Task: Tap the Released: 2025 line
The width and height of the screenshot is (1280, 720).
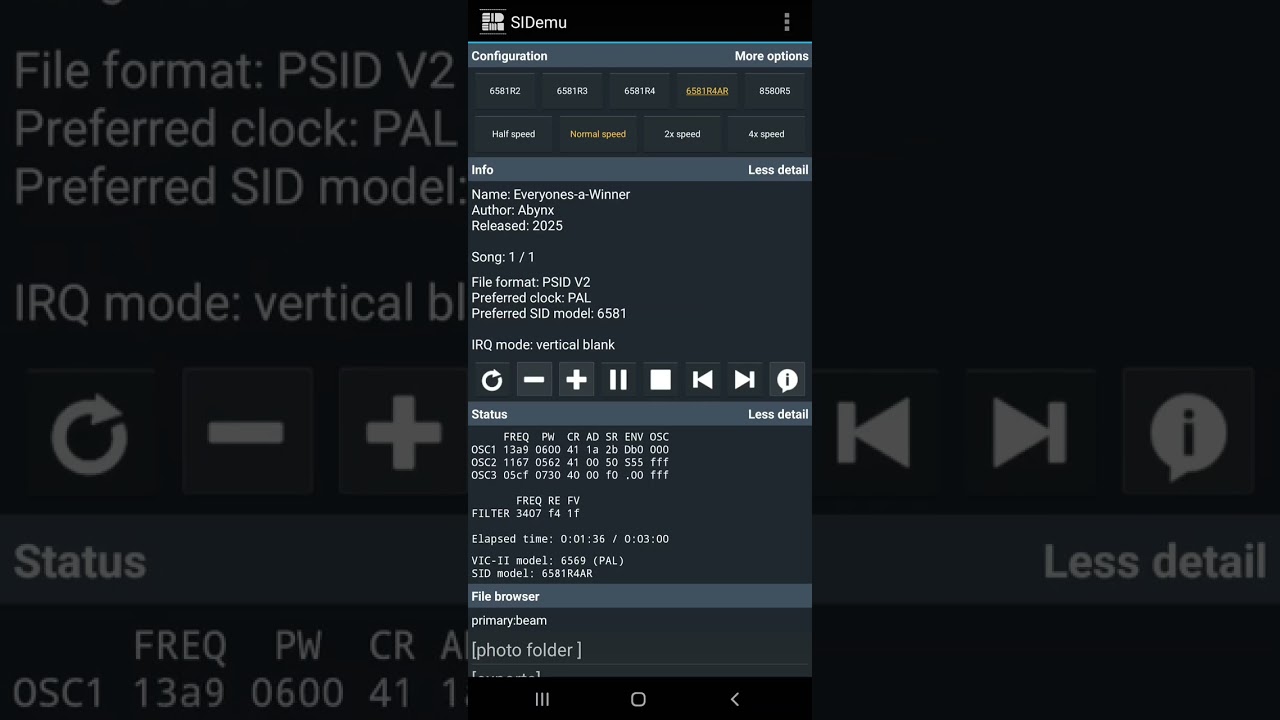Action: click(517, 226)
